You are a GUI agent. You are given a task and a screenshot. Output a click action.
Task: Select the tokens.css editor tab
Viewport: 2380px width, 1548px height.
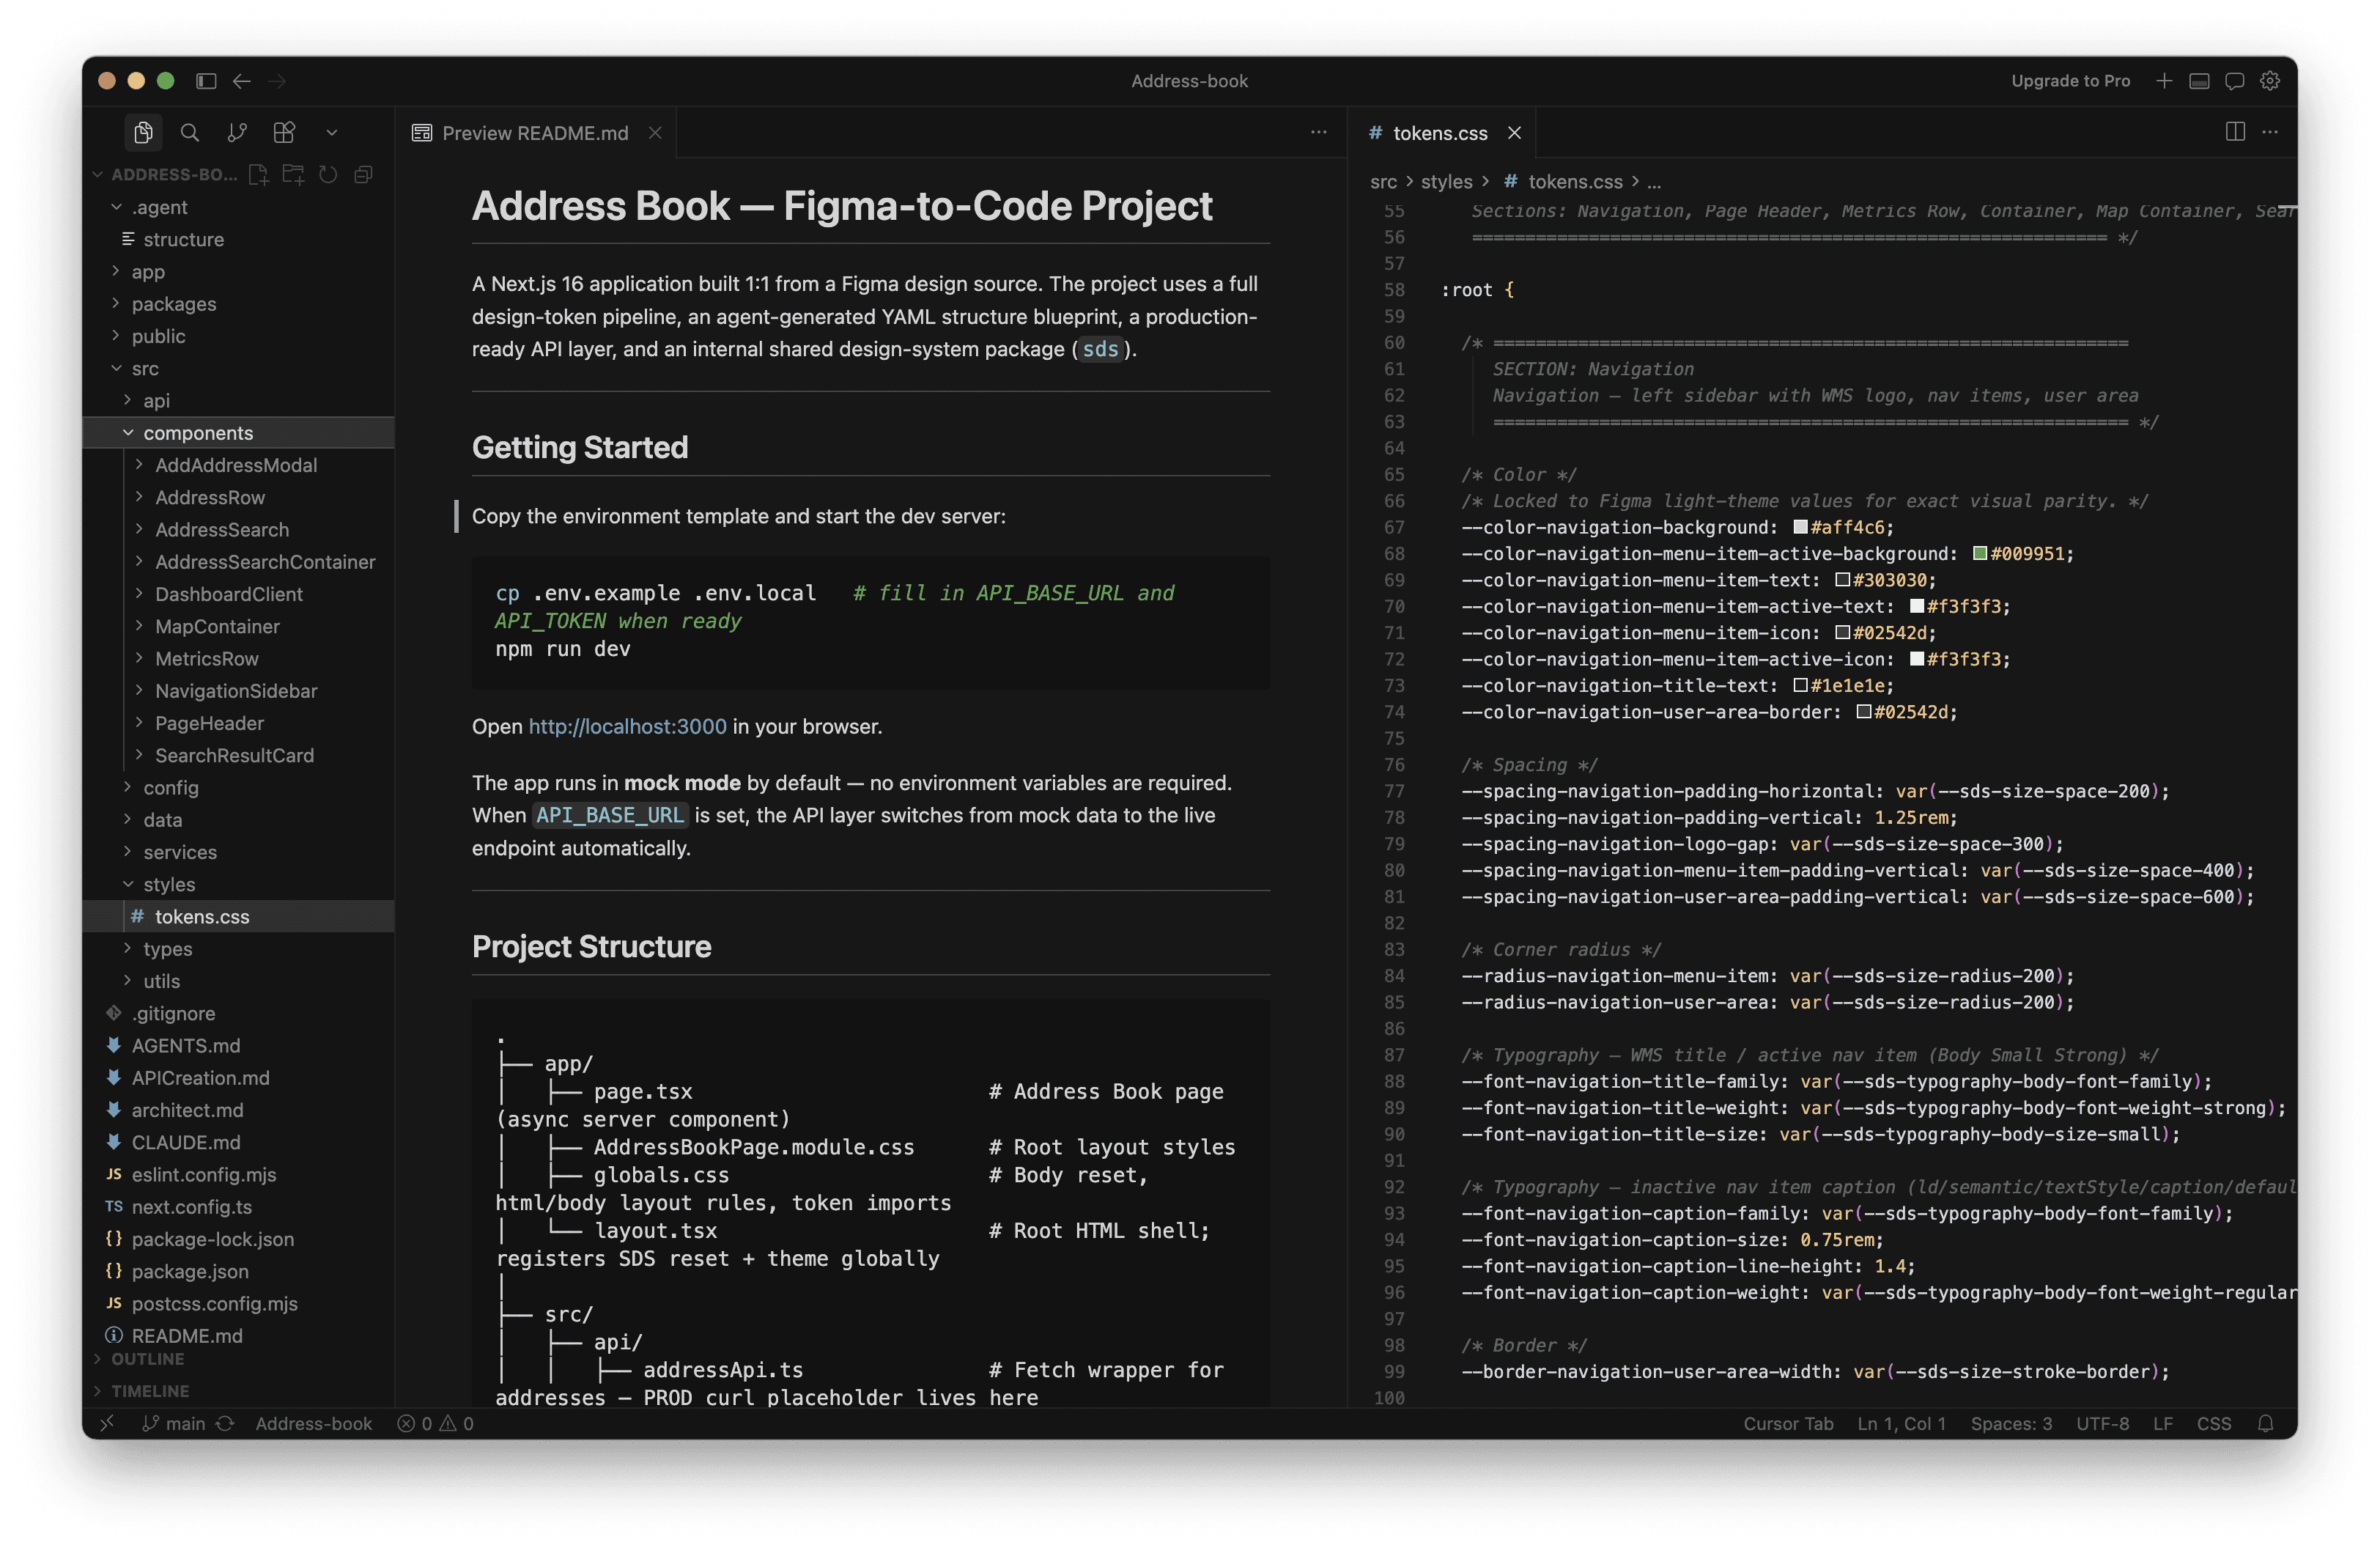(1439, 133)
